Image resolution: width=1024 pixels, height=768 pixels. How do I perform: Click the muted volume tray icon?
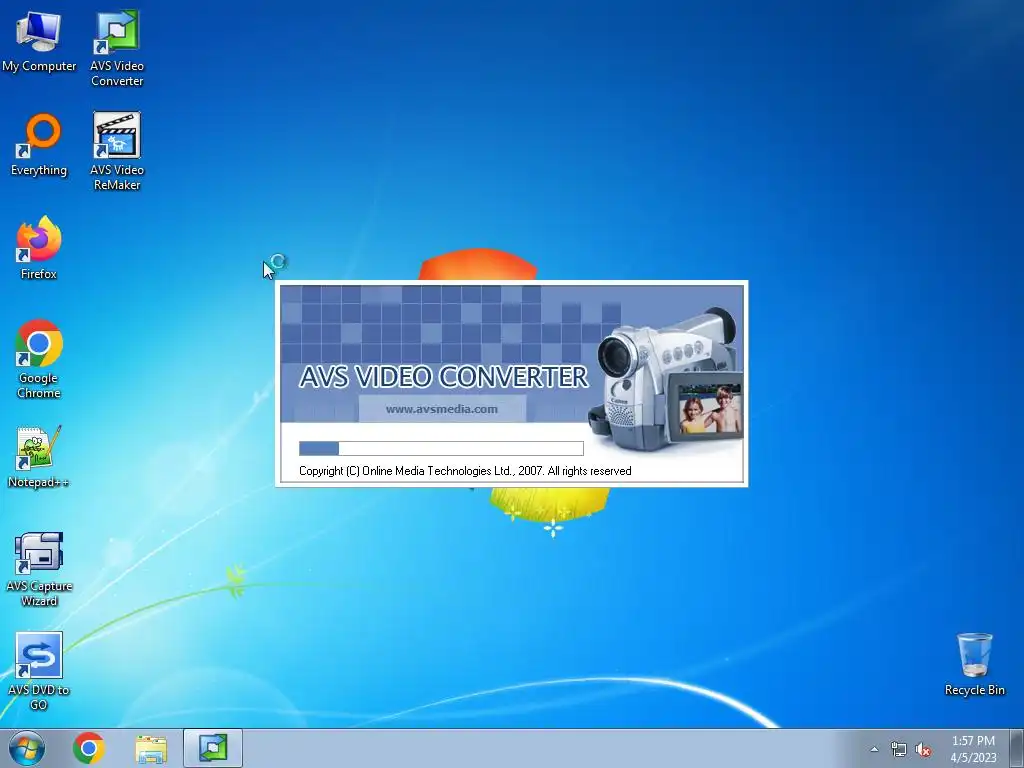(923, 749)
